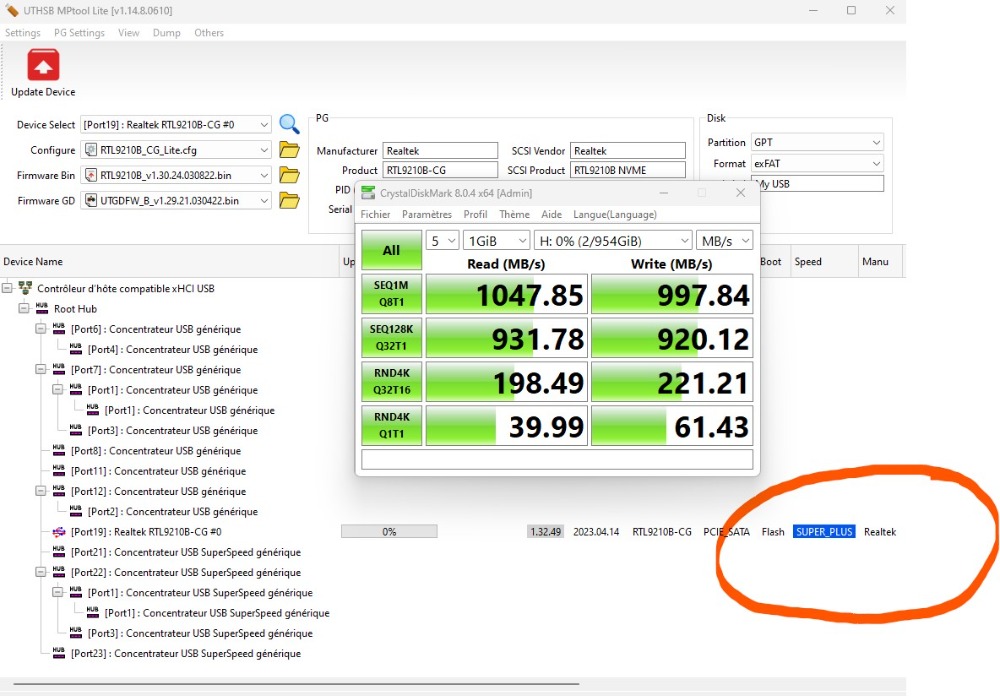Viewport: 1000px width, 696px height.
Task: Browse folder icon for Firmware Bin
Action: pos(289,175)
